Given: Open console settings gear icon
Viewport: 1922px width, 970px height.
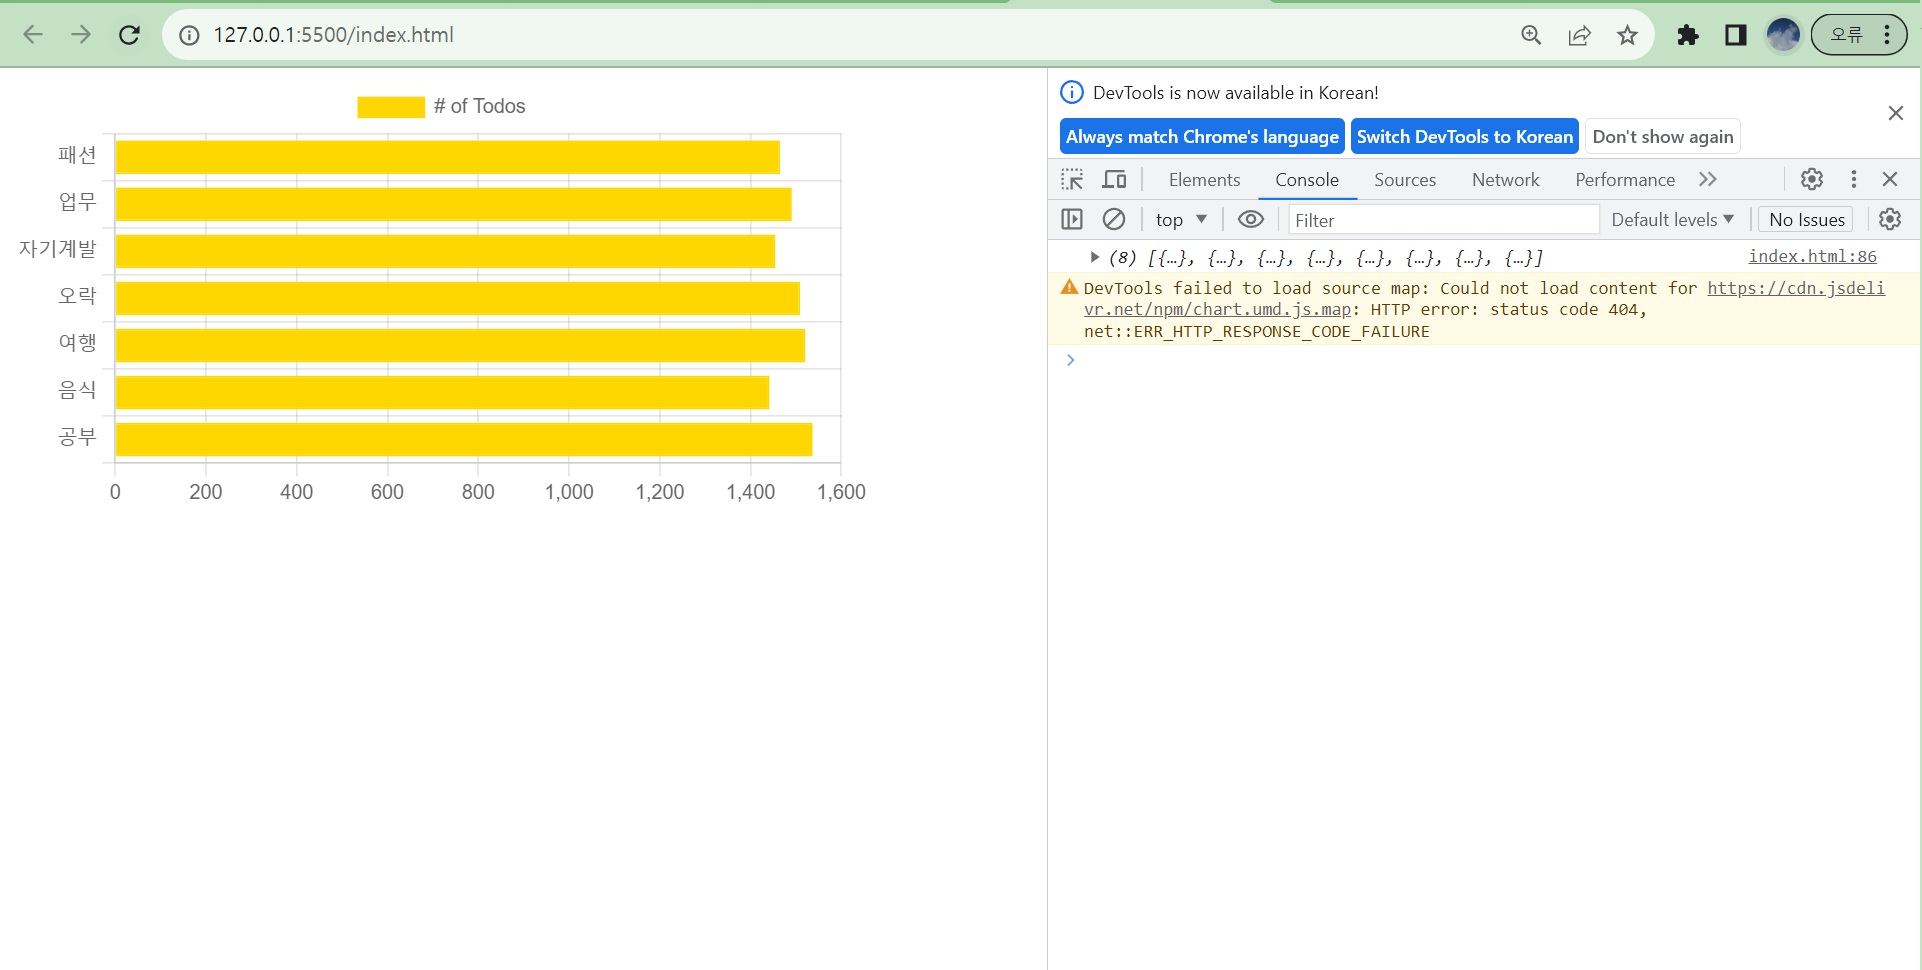Looking at the screenshot, I should 1890,219.
